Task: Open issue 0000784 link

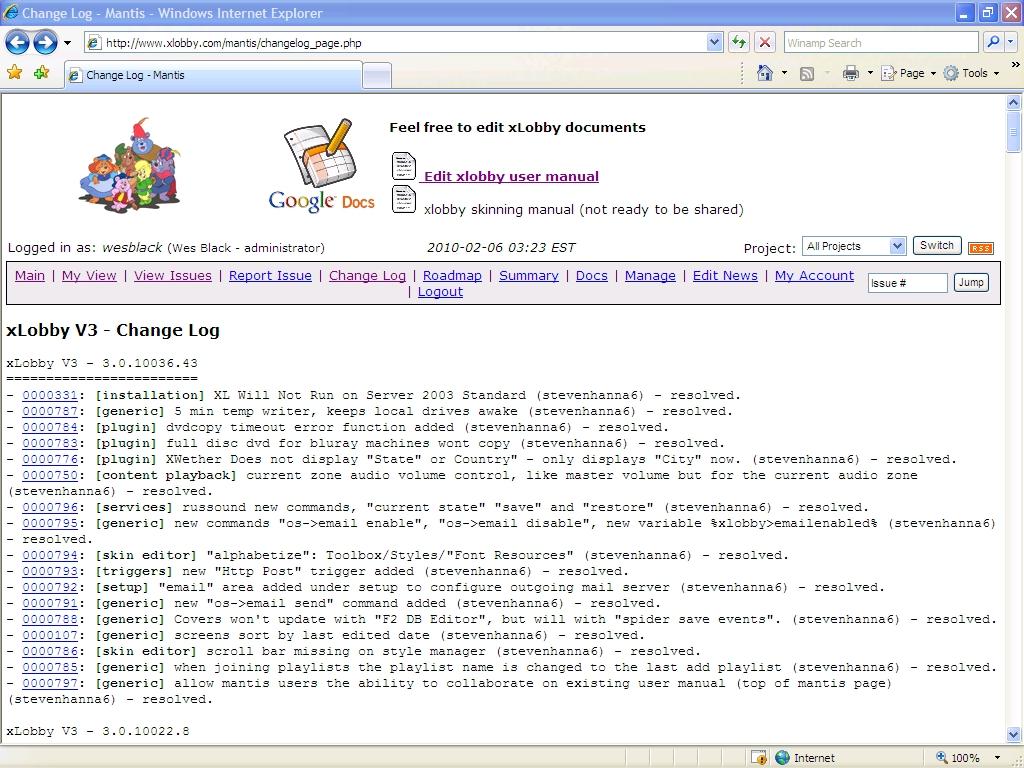Action: coord(50,427)
